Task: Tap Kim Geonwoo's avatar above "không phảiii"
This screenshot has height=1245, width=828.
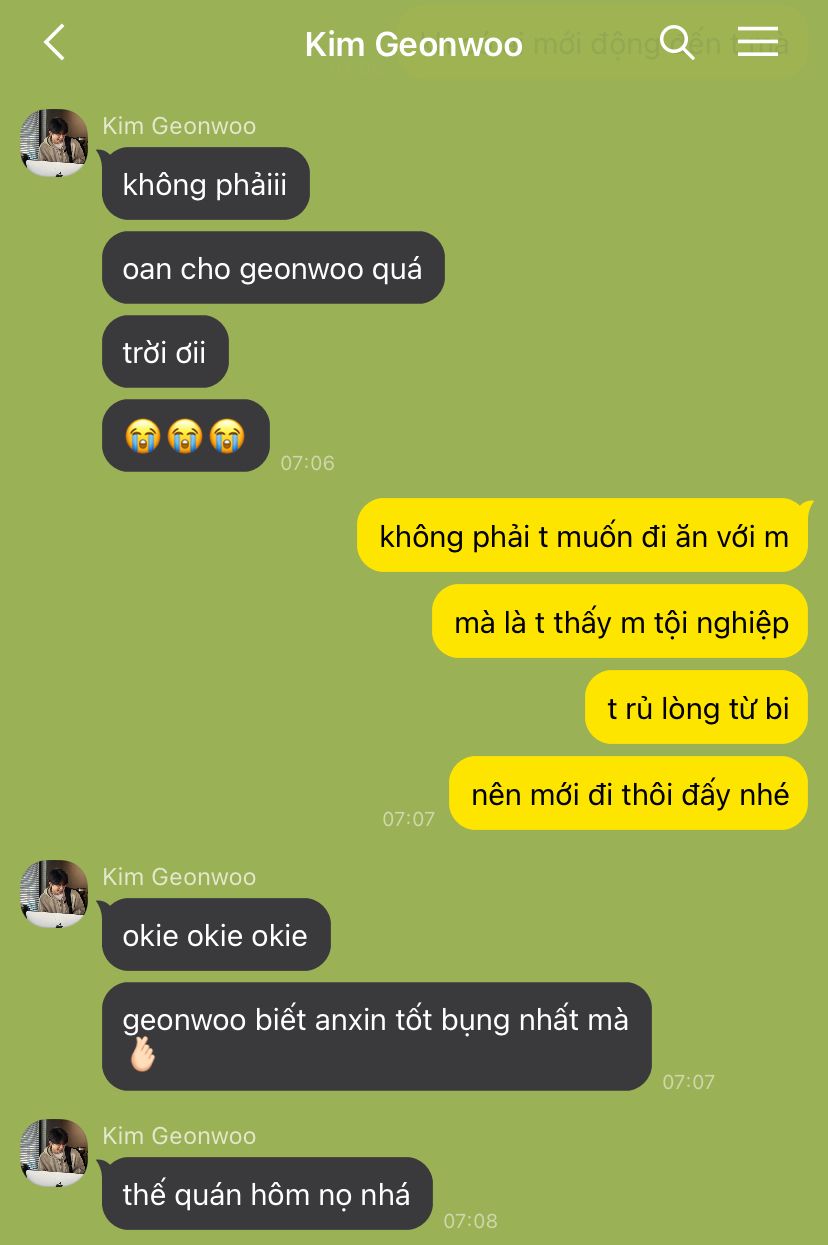Action: click(x=54, y=143)
